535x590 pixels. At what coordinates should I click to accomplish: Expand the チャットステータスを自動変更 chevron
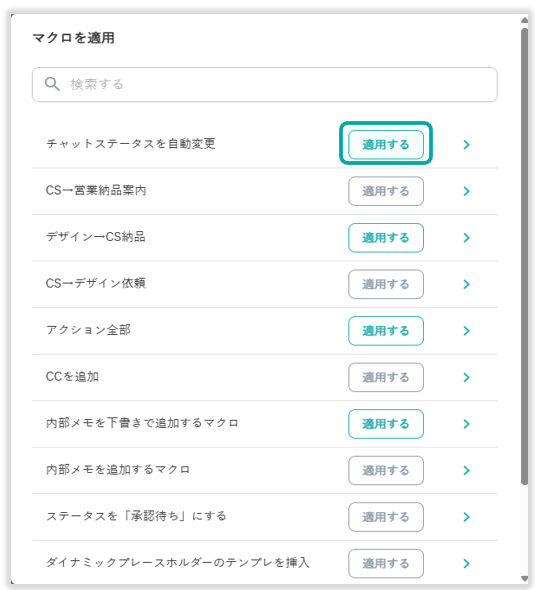point(467,144)
